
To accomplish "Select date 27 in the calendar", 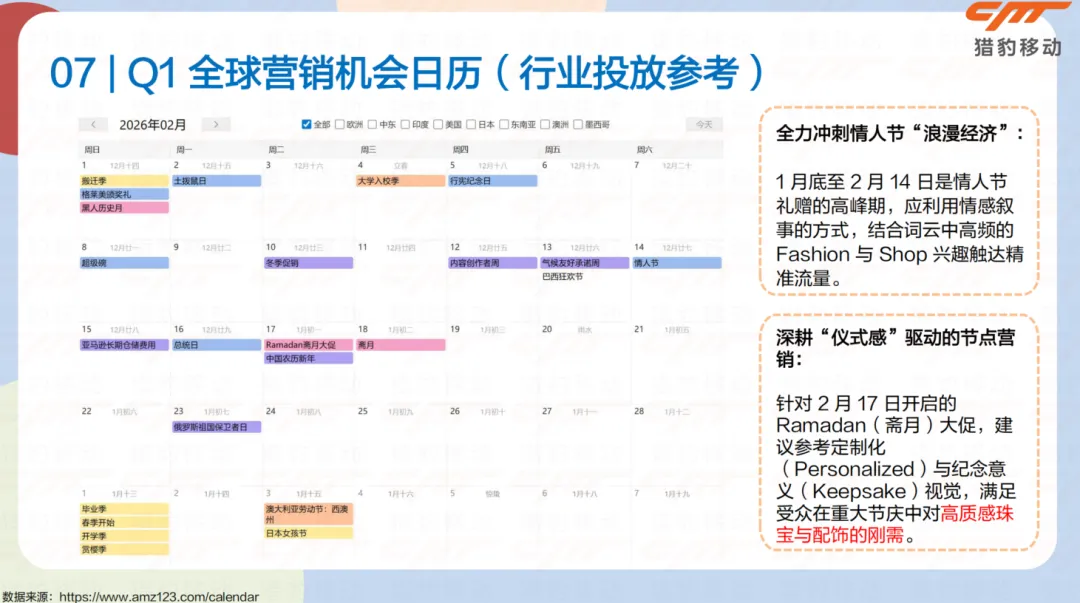I will pyautogui.click(x=547, y=411).
